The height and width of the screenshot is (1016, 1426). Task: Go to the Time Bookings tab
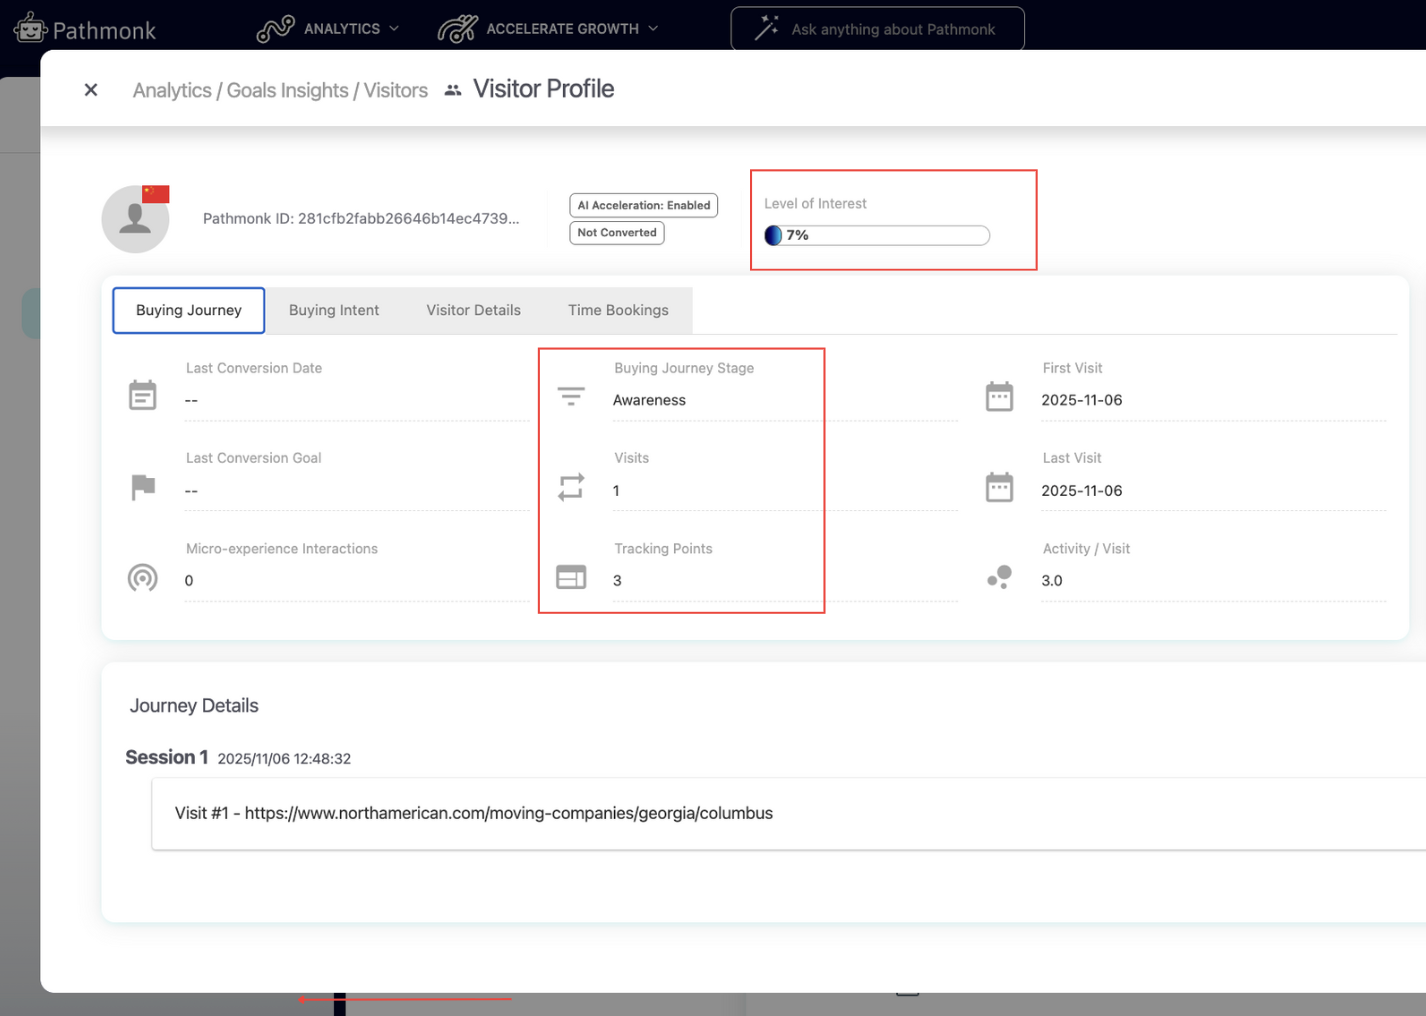pyautogui.click(x=618, y=310)
